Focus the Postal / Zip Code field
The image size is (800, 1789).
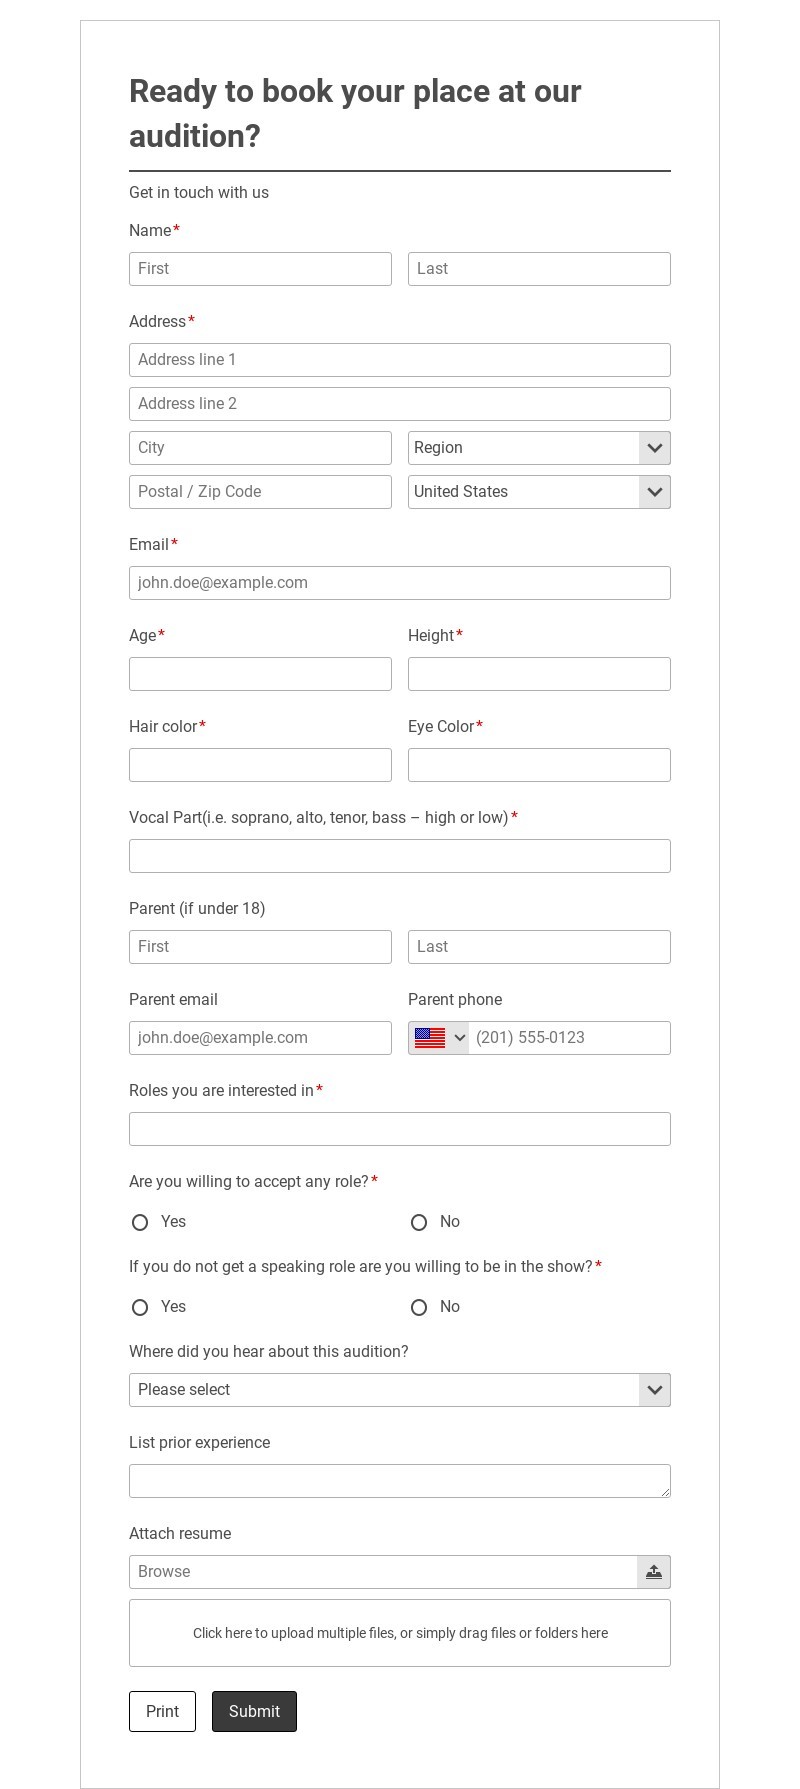[x=260, y=492]
